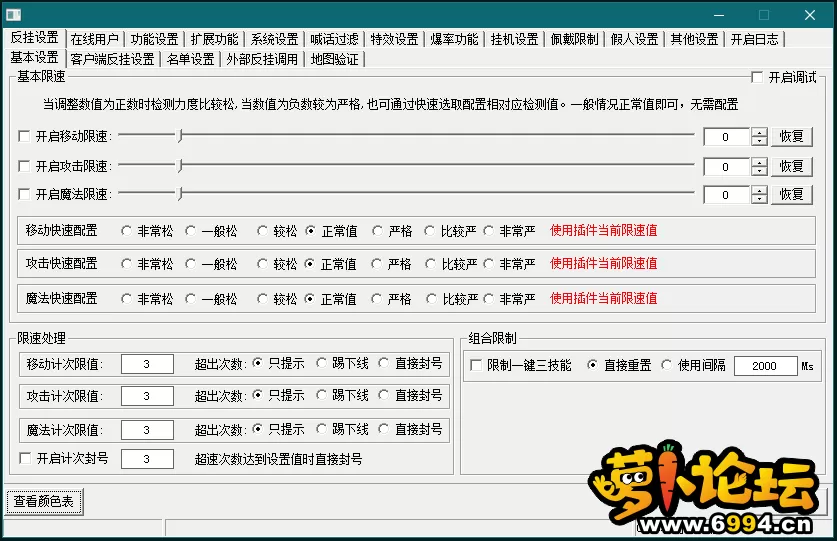837x541 pixels.
Task: Select 一般松 for 攻击快速配置
Action: [191, 264]
